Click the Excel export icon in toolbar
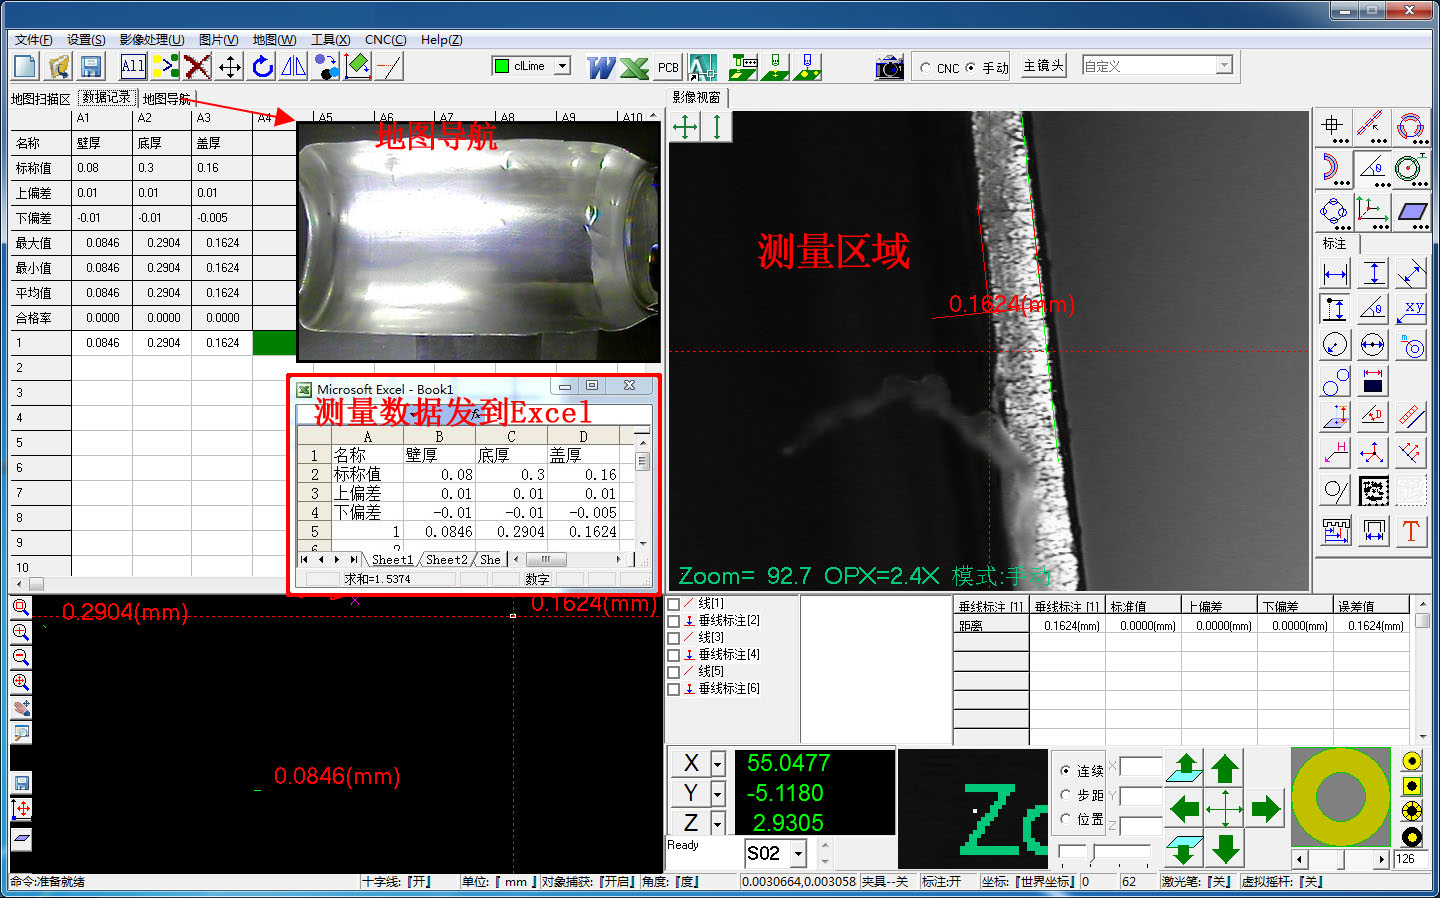 [634, 67]
